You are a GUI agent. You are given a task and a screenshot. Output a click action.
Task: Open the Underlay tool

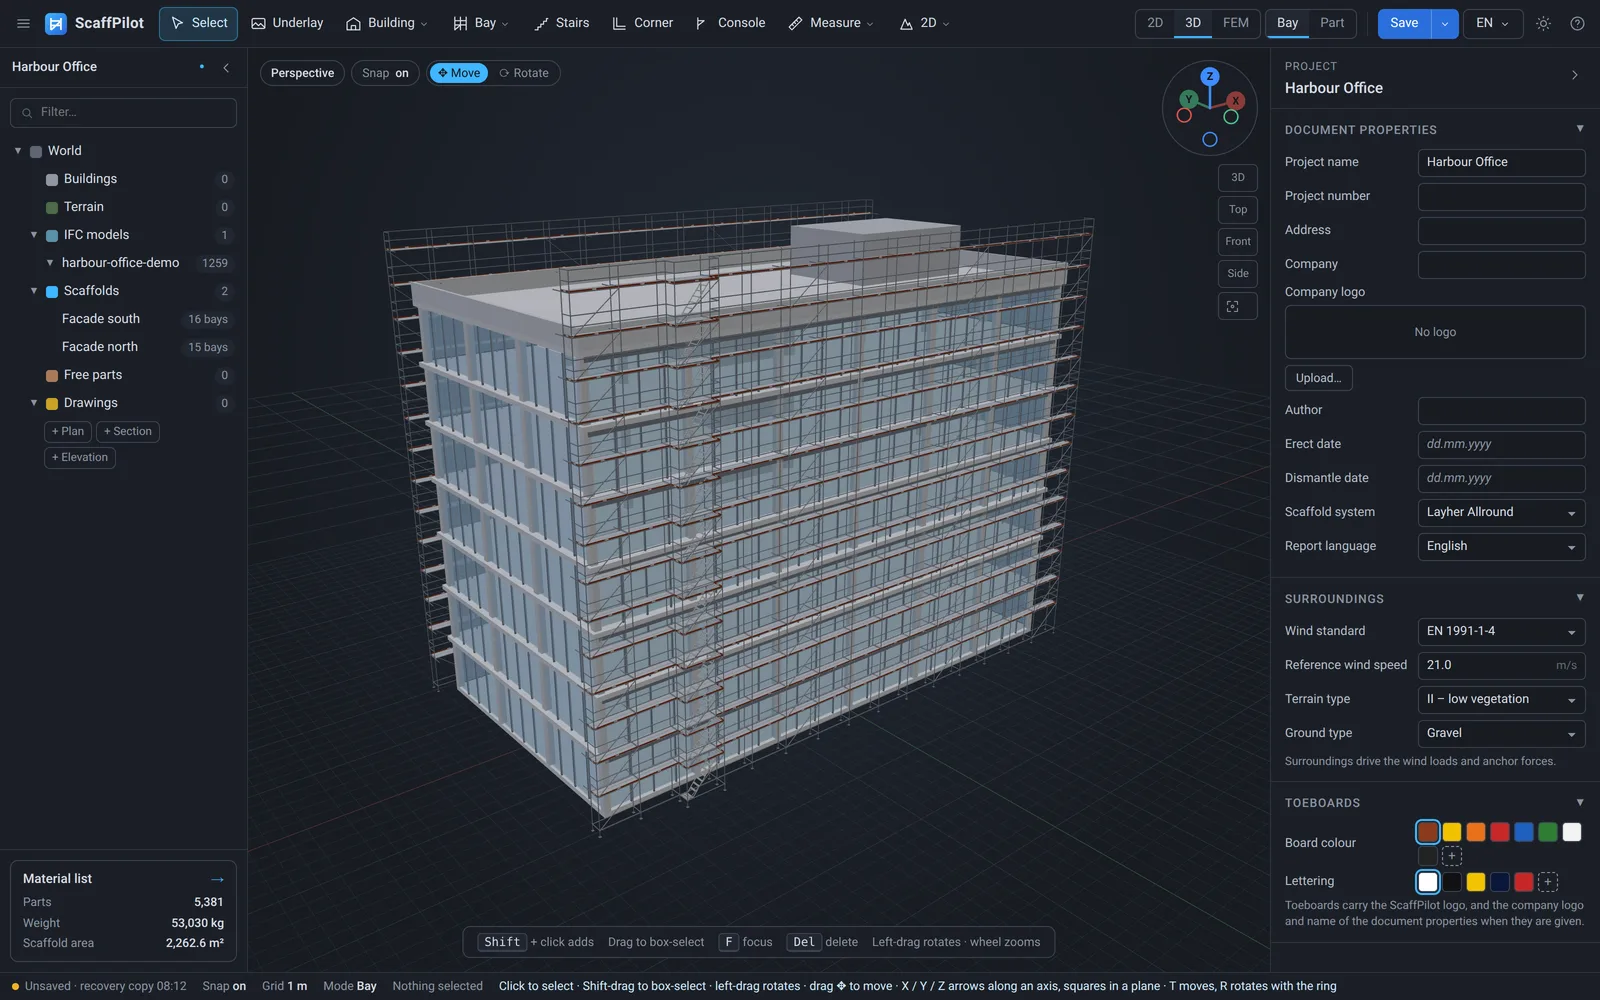point(287,23)
